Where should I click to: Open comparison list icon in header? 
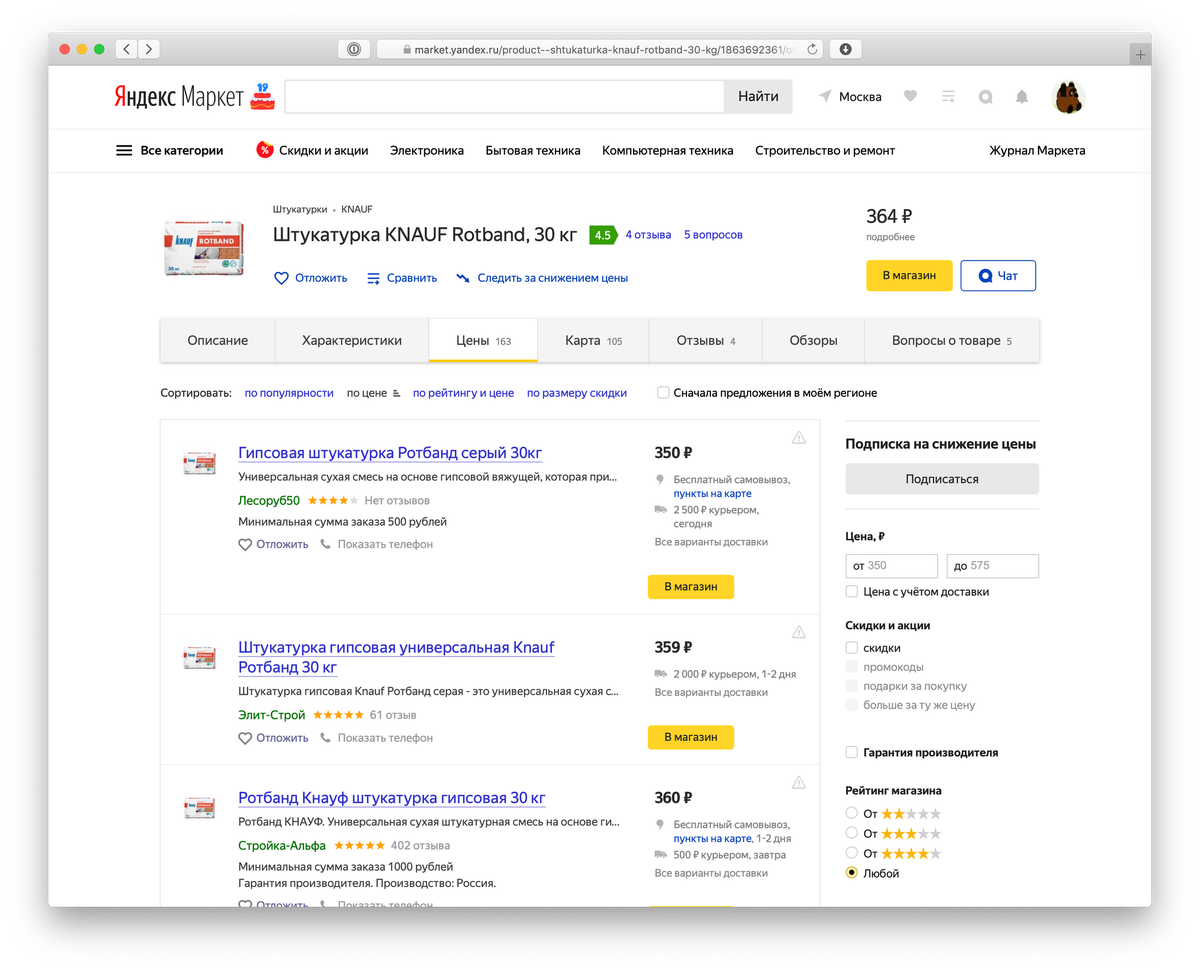[948, 96]
